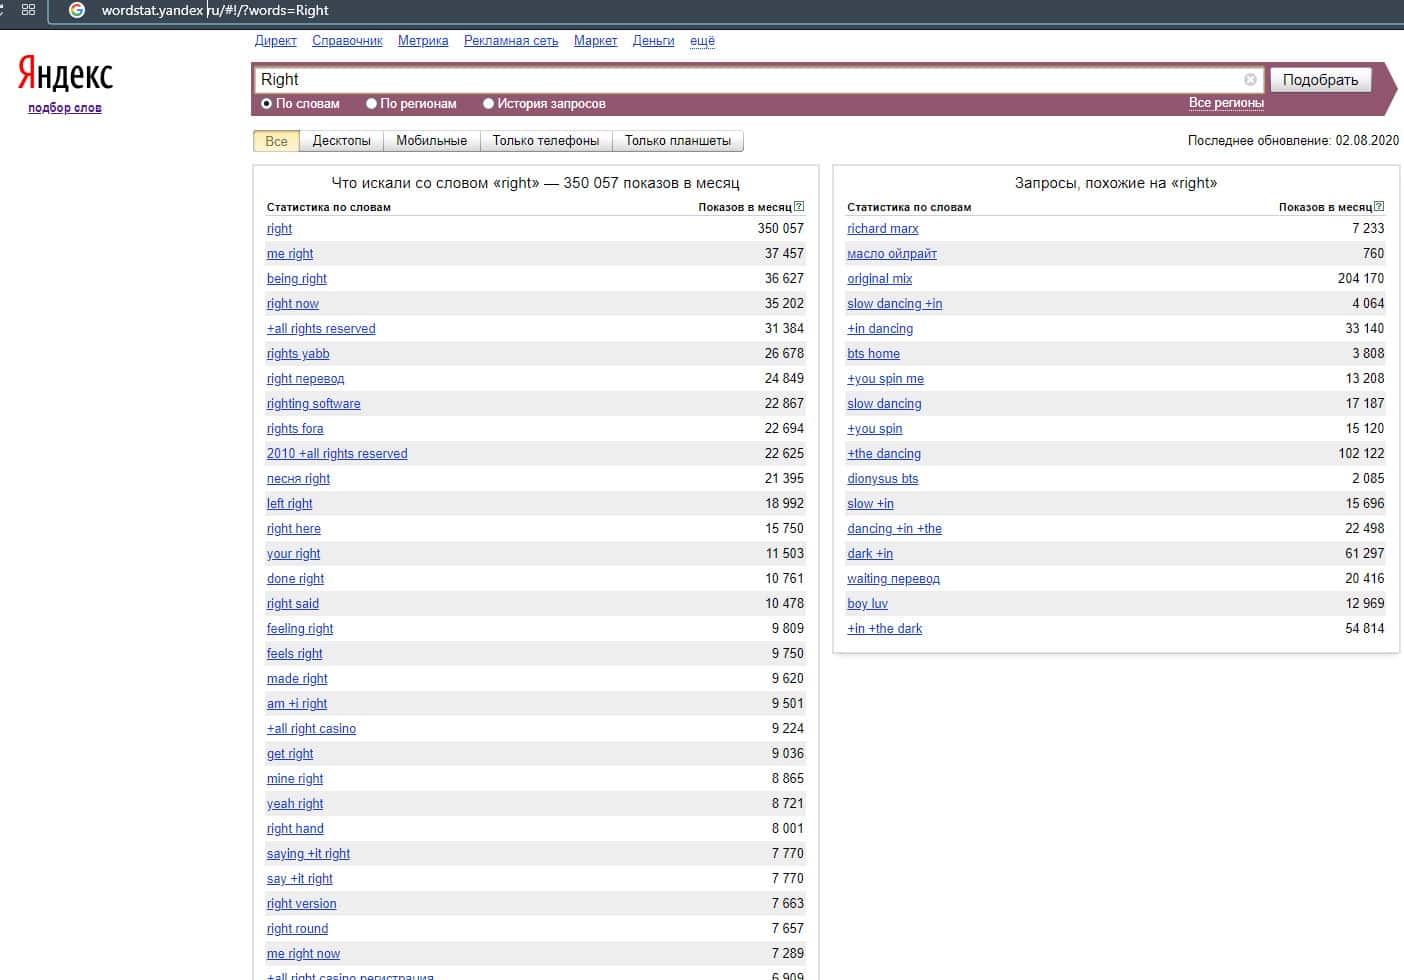
Task: Click the Yandex logo
Action: pyautogui.click(x=65, y=74)
